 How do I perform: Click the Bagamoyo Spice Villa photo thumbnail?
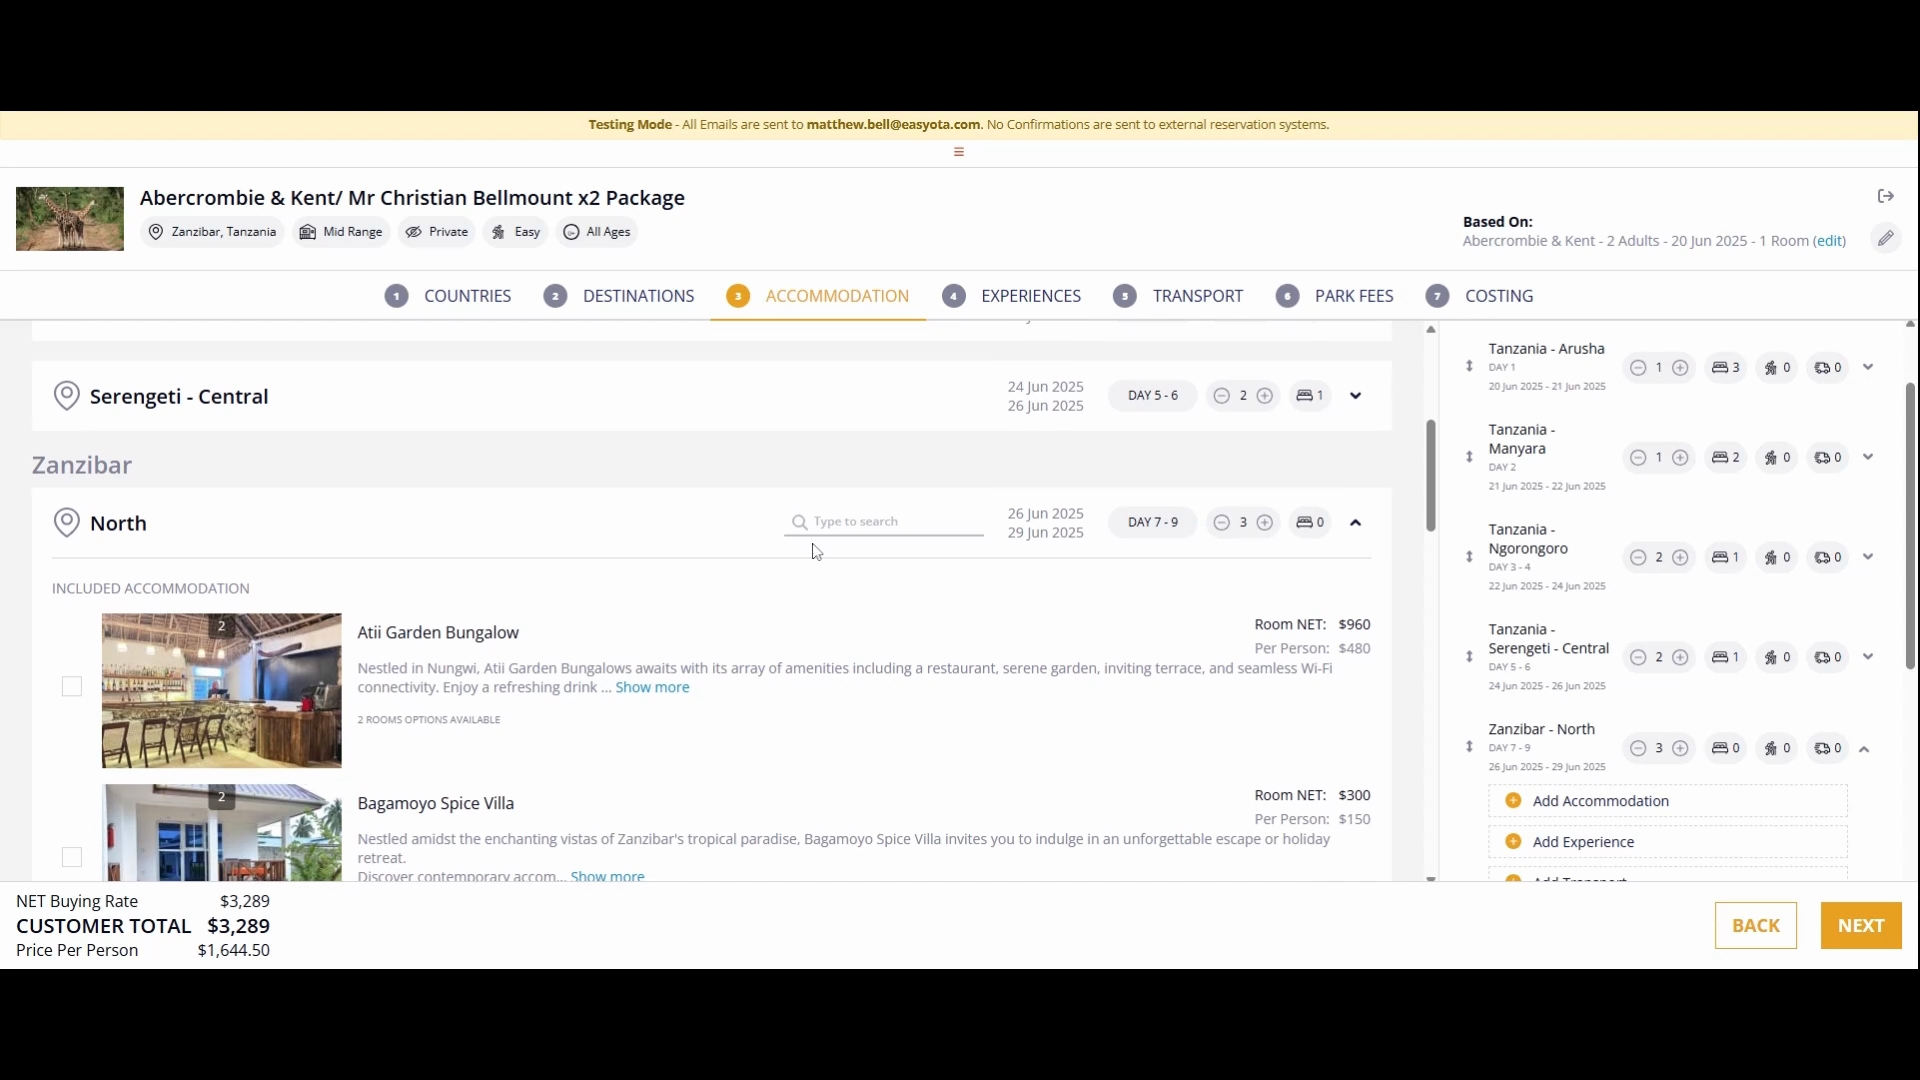[222, 833]
